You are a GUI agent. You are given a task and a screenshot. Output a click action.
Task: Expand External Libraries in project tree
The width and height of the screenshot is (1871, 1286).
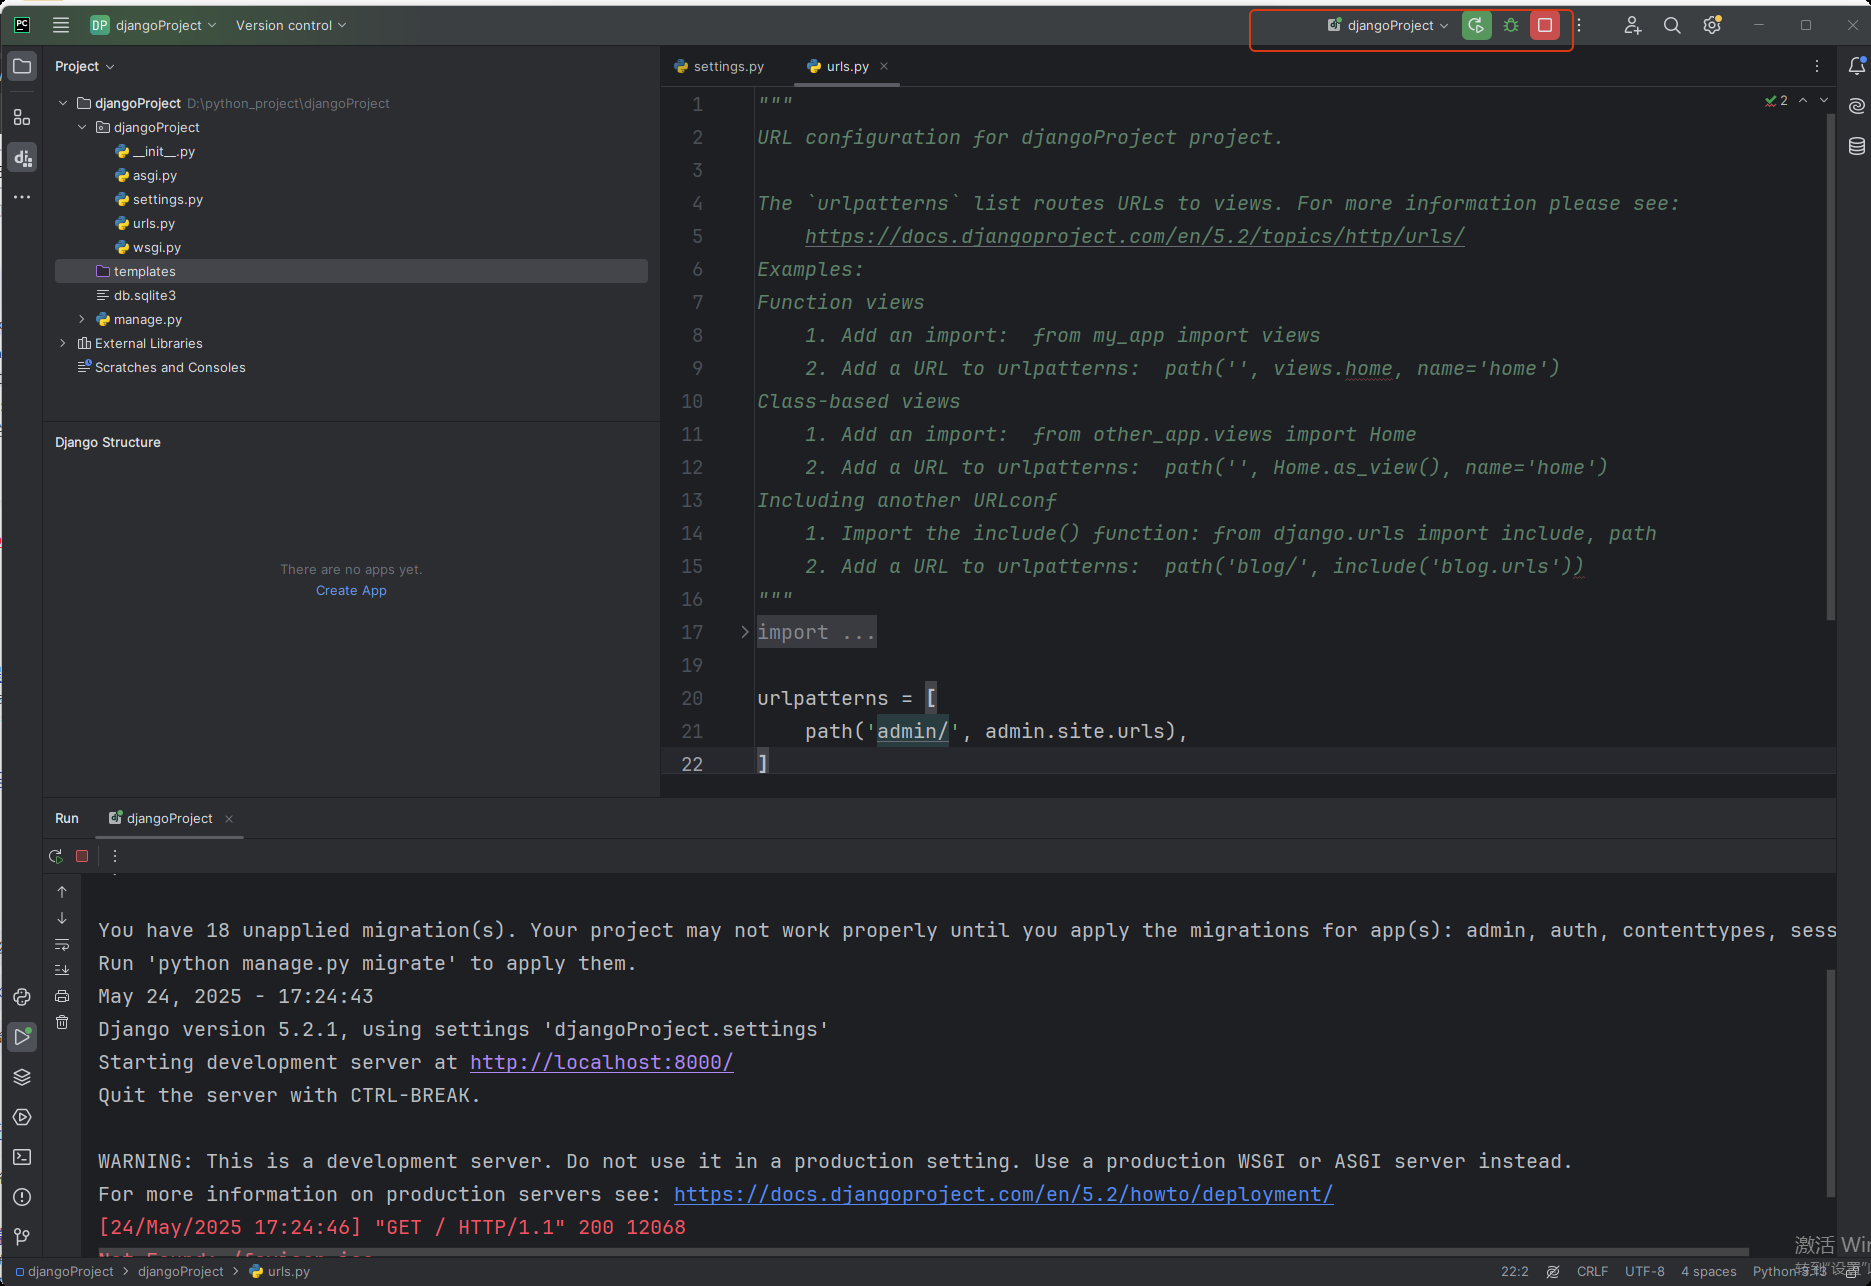coord(63,343)
